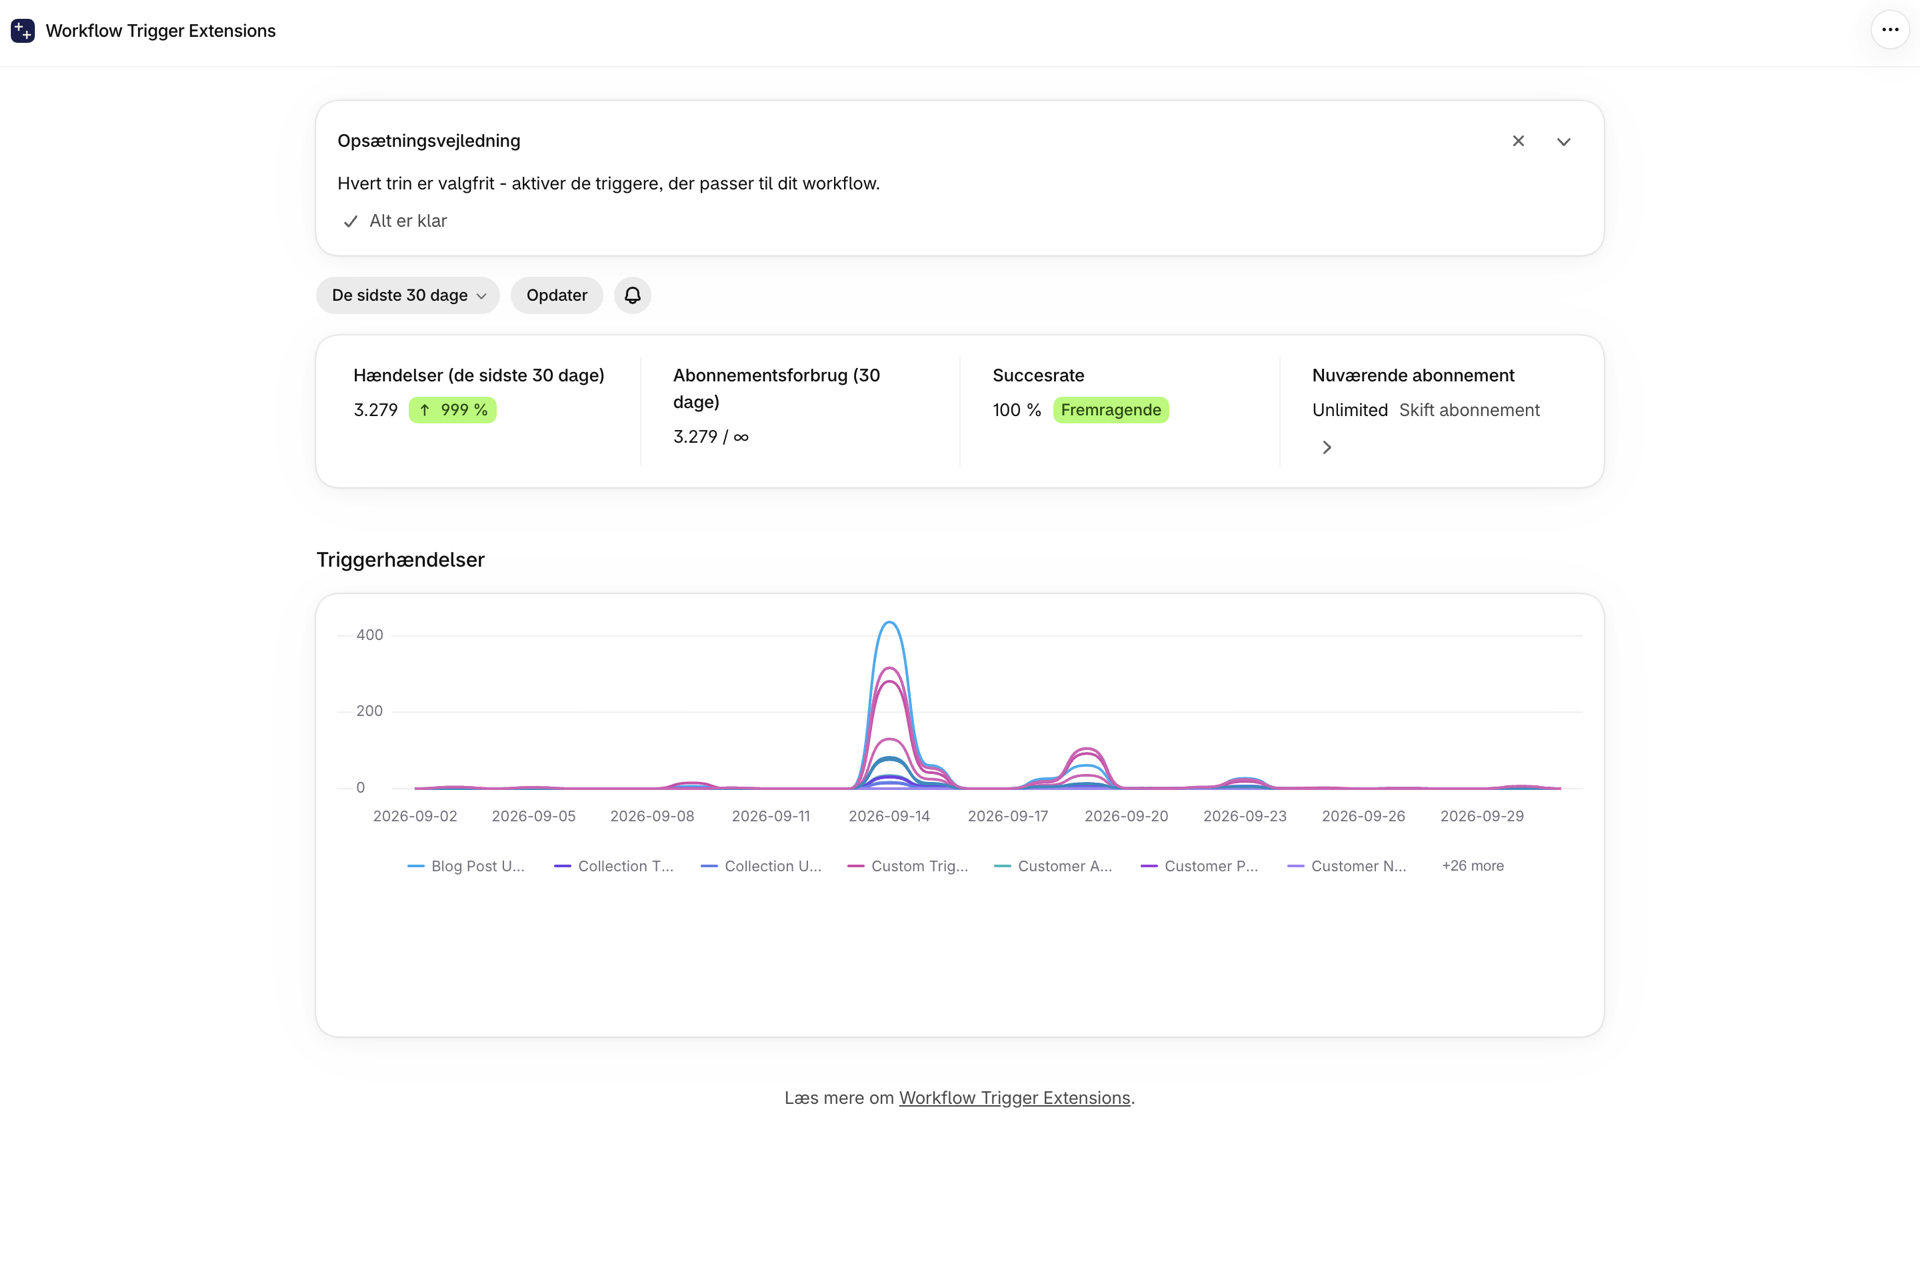Open the De sidste 30 dage dropdown

[x=408, y=295]
